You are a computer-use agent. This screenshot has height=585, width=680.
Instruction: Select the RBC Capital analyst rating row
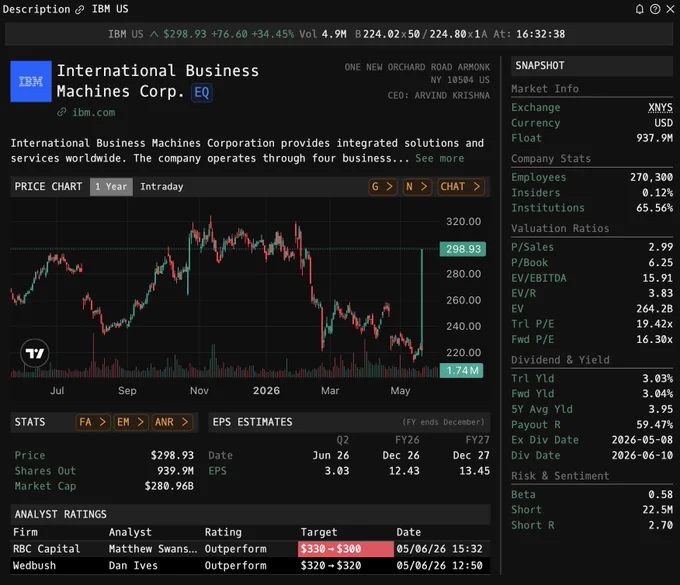(x=250, y=549)
